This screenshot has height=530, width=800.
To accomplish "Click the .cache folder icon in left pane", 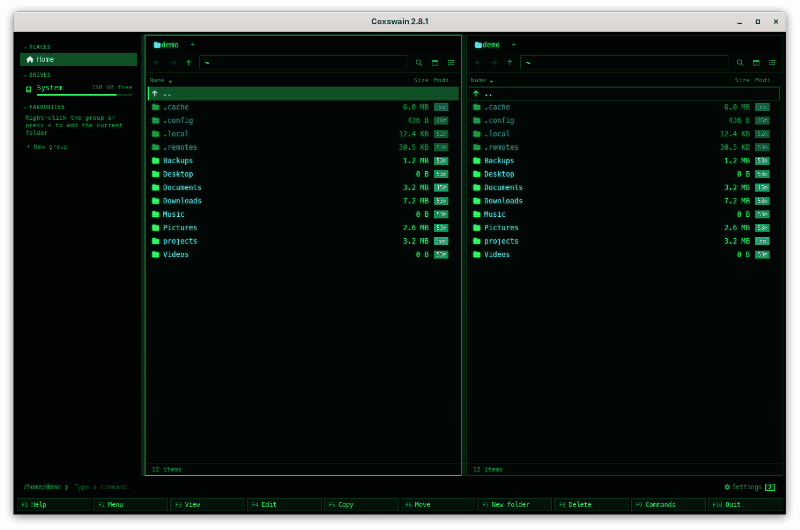I will coord(156,107).
